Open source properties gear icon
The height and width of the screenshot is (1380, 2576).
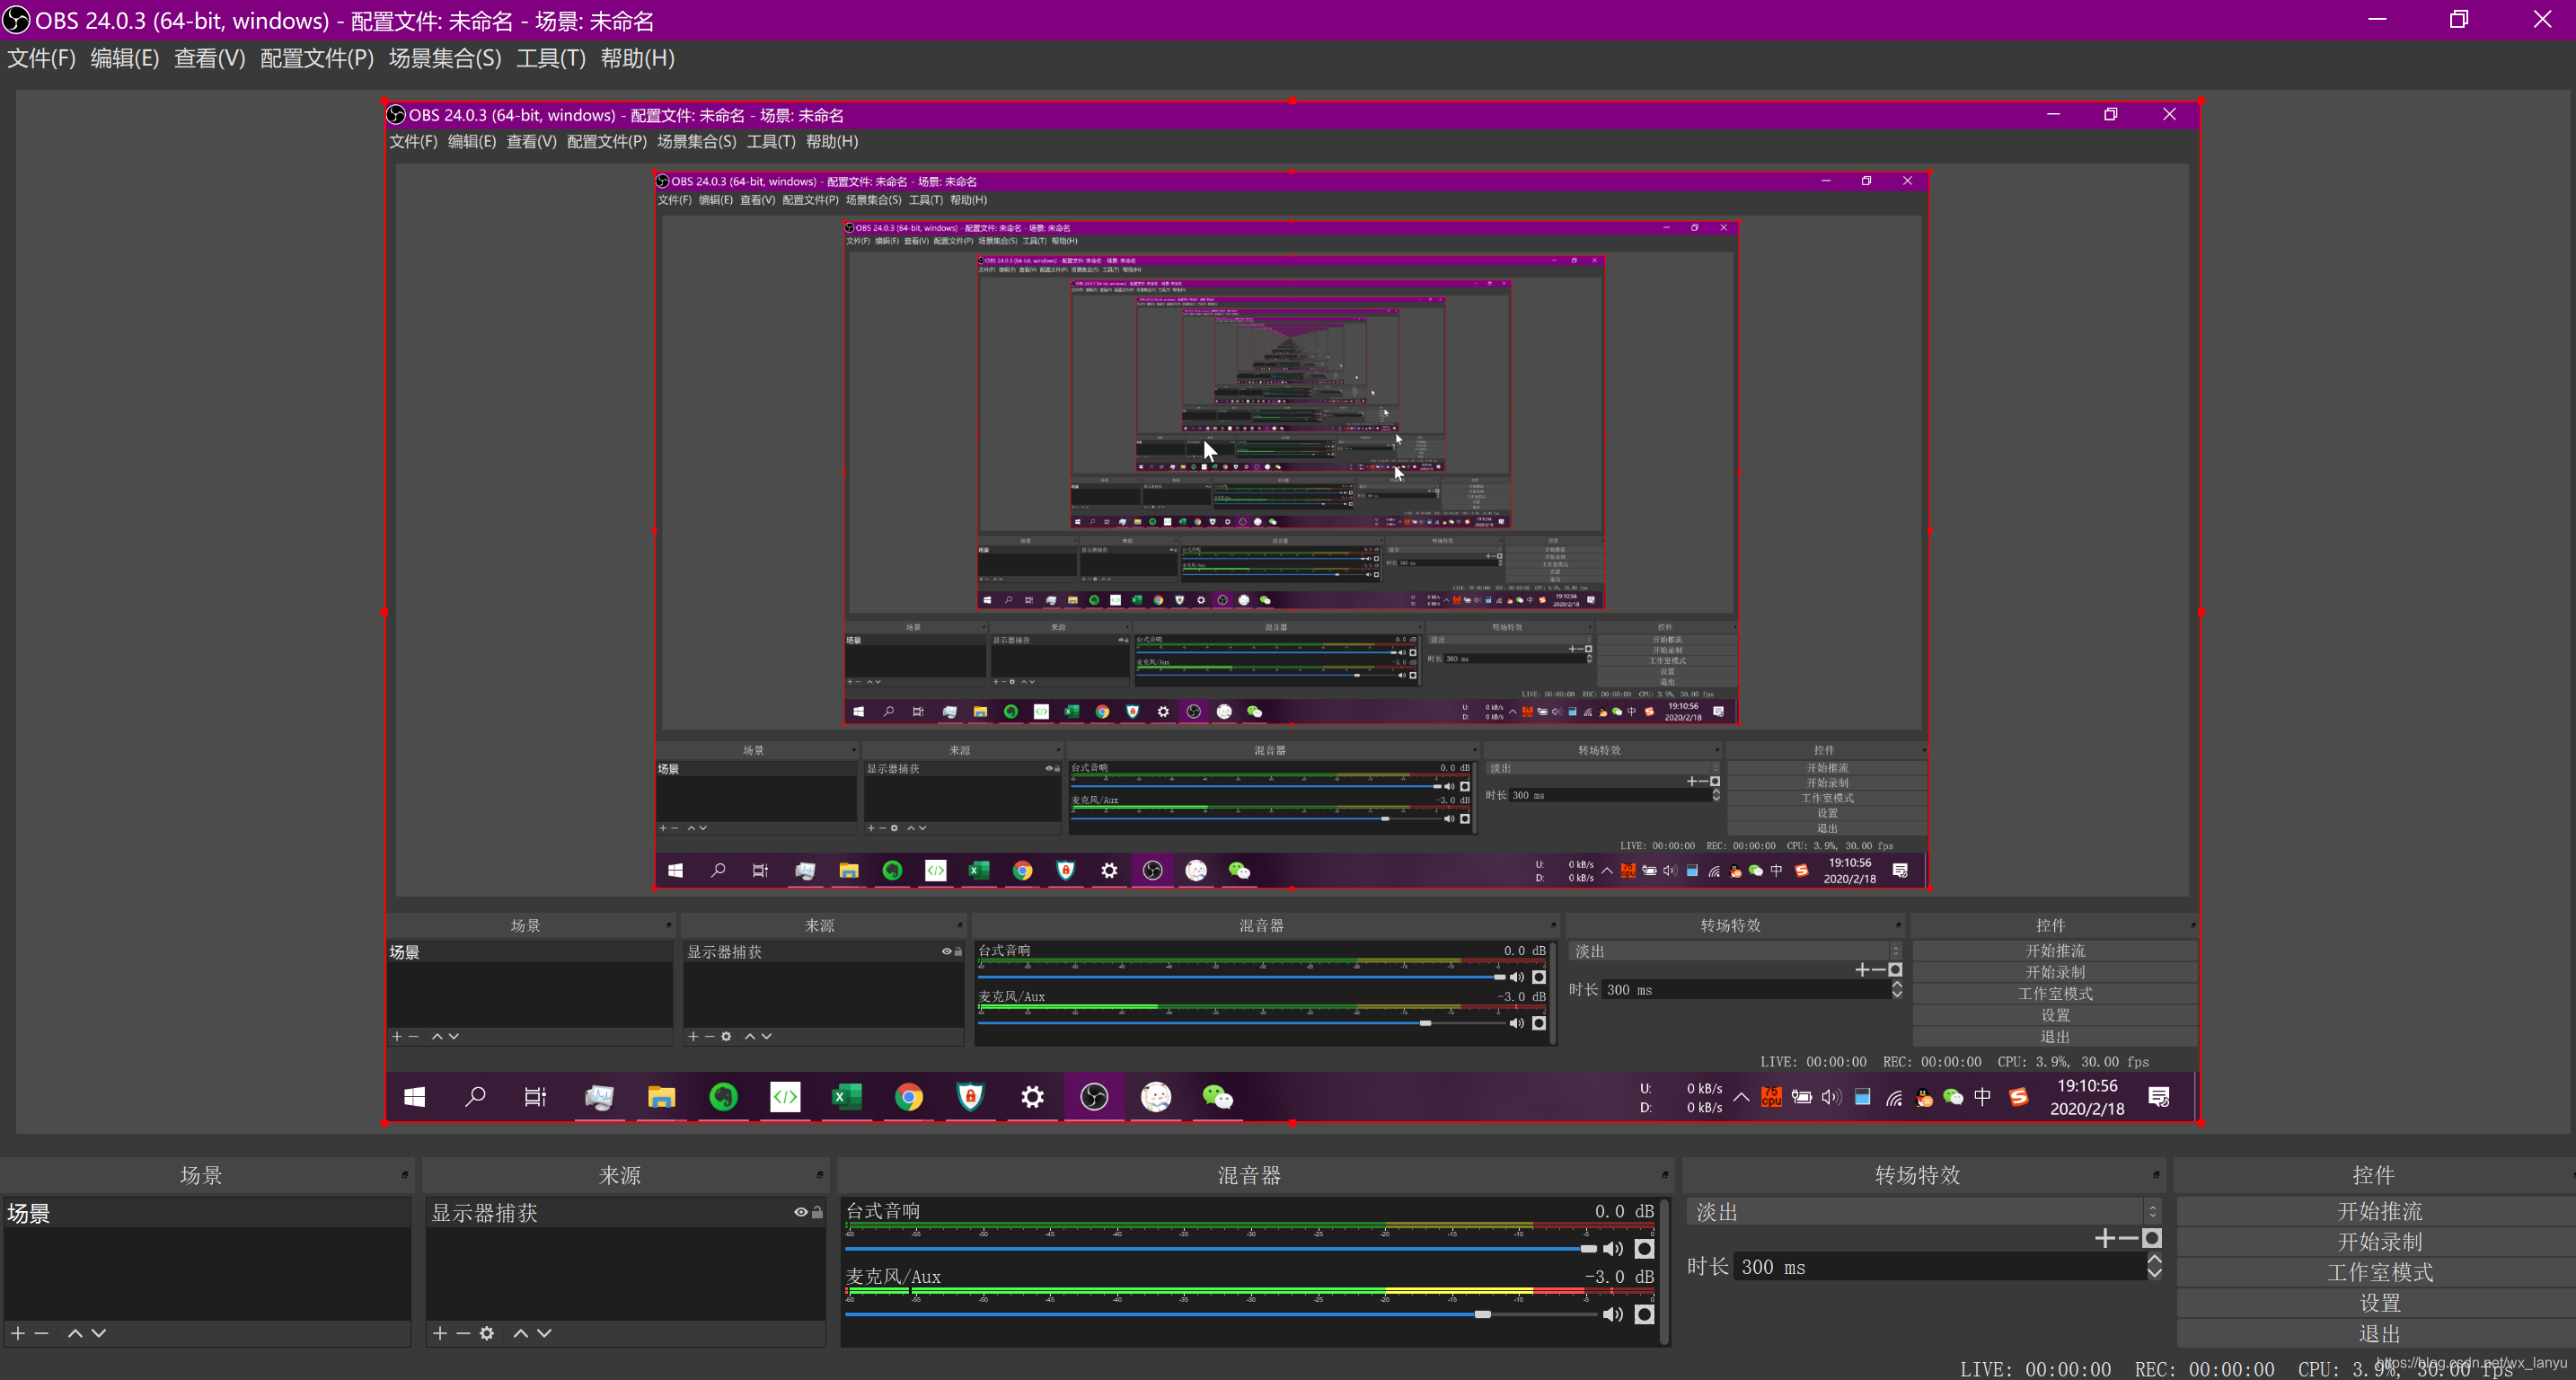487,1333
